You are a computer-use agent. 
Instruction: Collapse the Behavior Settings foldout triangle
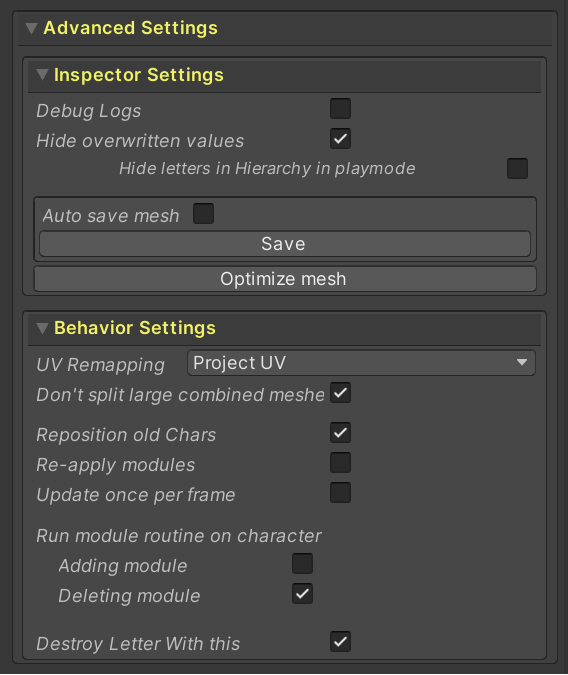coord(42,328)
